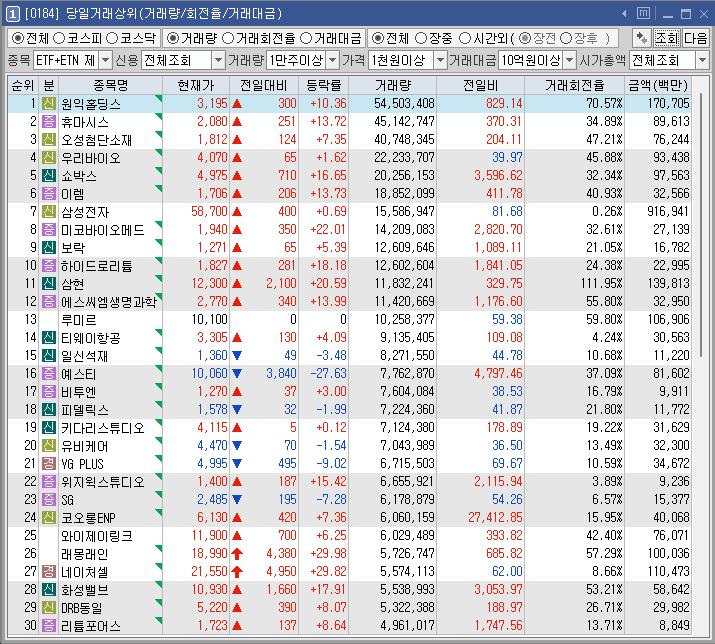
Task: Click the settings tool icon beside 조회
Action: 642,38
